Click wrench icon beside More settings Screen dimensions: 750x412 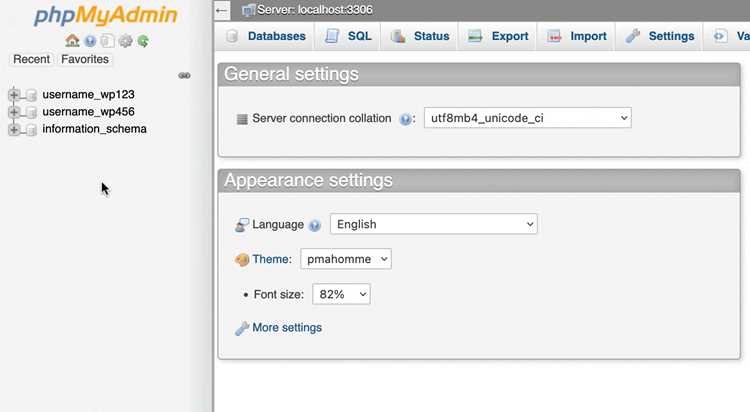click(x=242, y=328)
